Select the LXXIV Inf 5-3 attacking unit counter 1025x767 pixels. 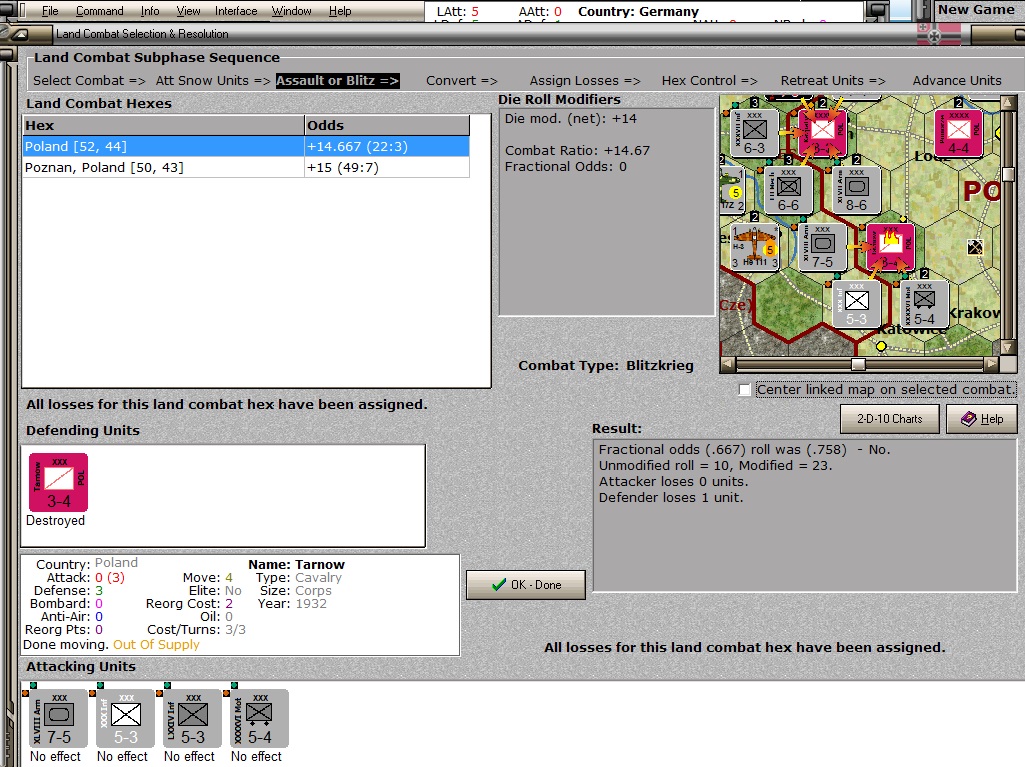click(192, 718)
